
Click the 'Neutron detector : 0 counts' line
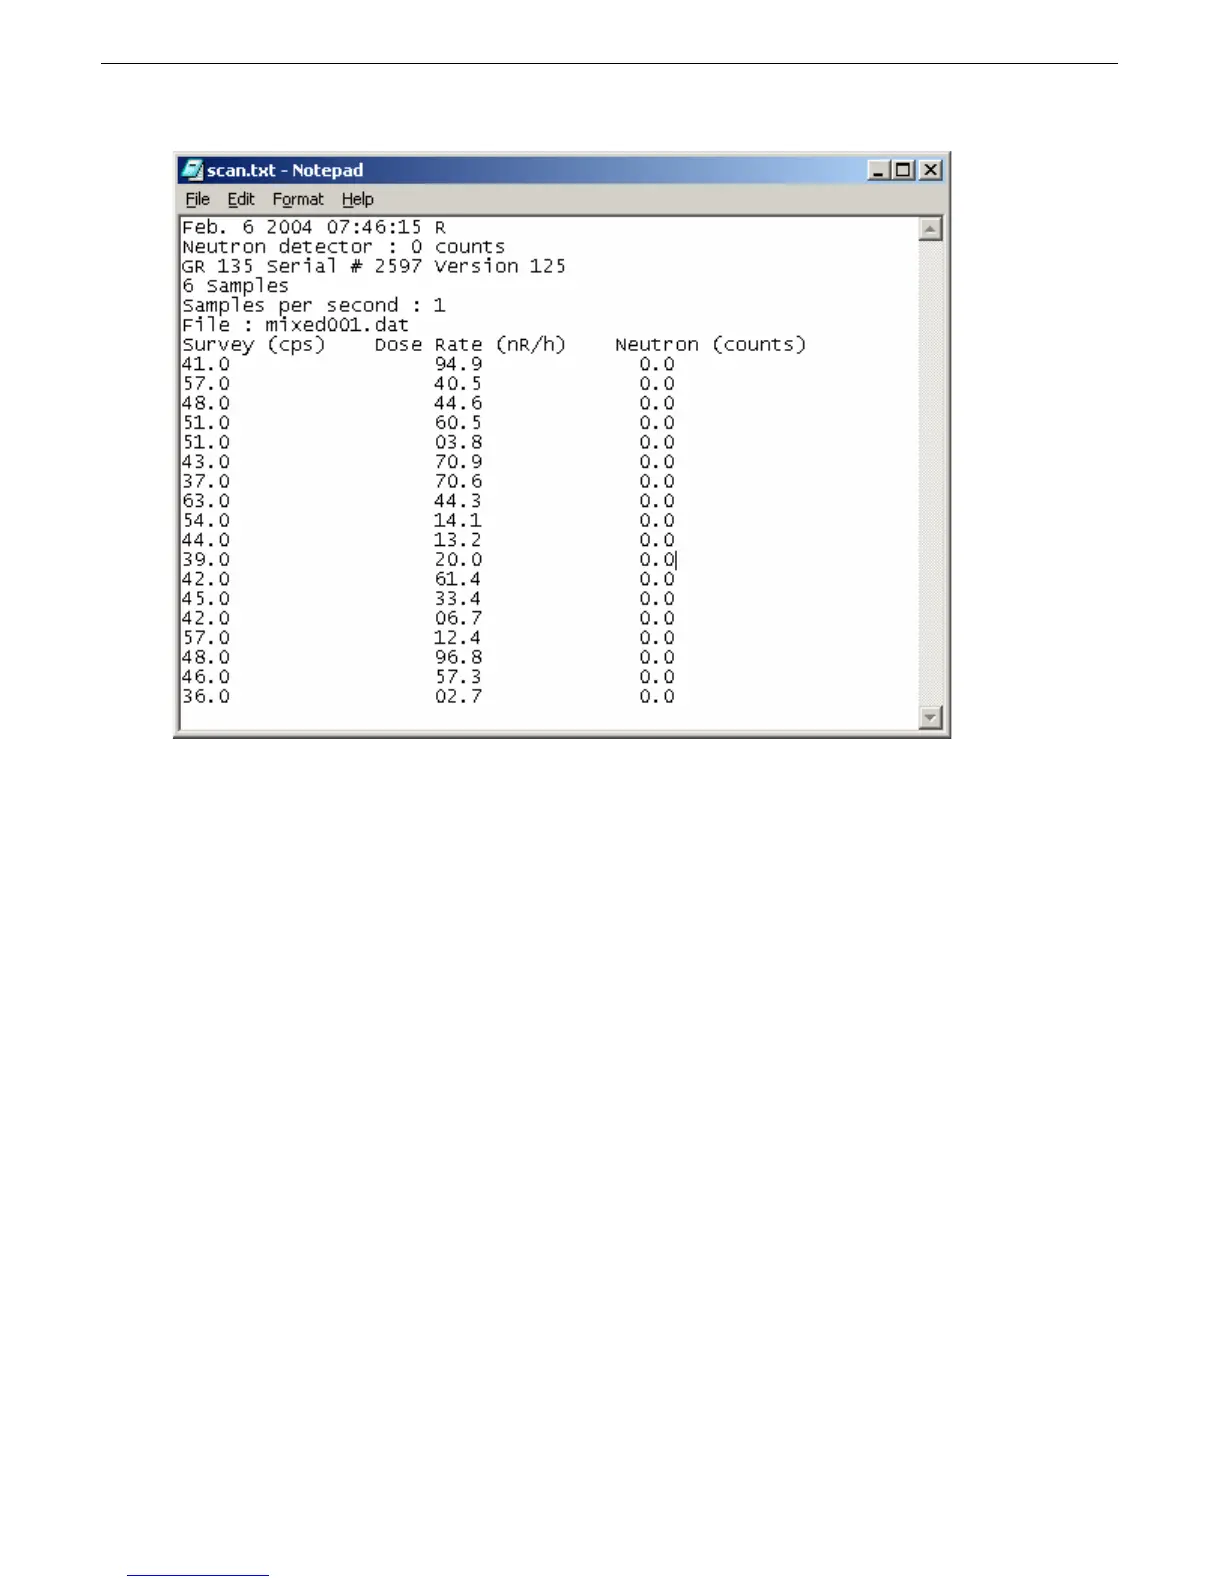pos(343,246)
